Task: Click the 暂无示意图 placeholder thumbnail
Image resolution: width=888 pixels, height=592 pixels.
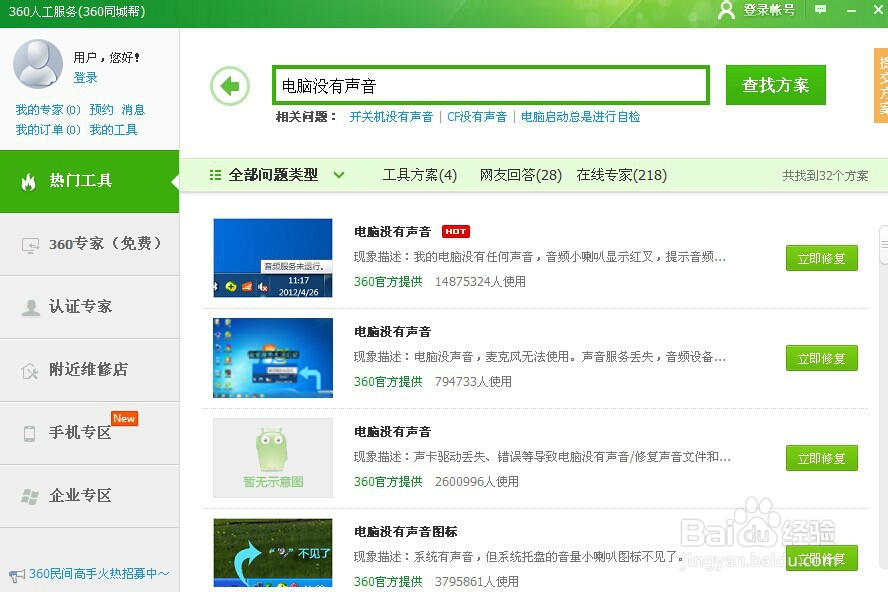Action: pos(273,458)
